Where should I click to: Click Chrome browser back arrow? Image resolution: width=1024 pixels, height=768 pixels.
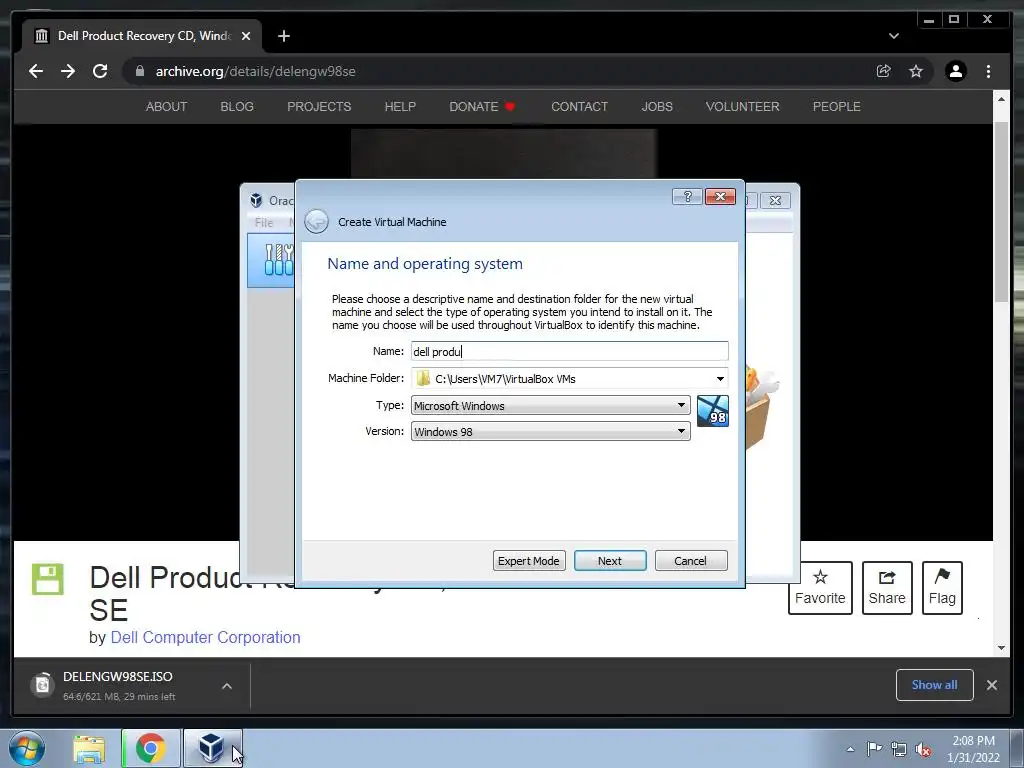[36, 71]
